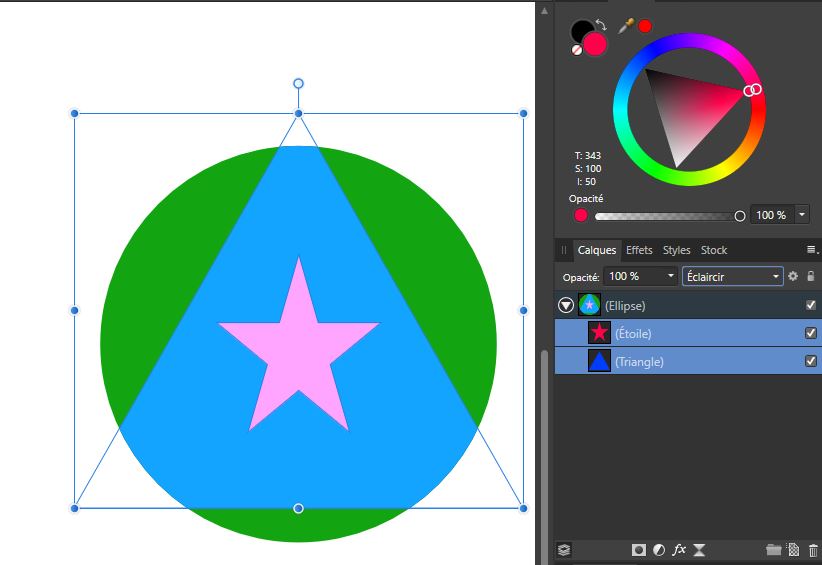Swap the stroke and fill colors
The height and width of the screenshot is (565, 822).
pyautogui.click(x=601, y=24)
